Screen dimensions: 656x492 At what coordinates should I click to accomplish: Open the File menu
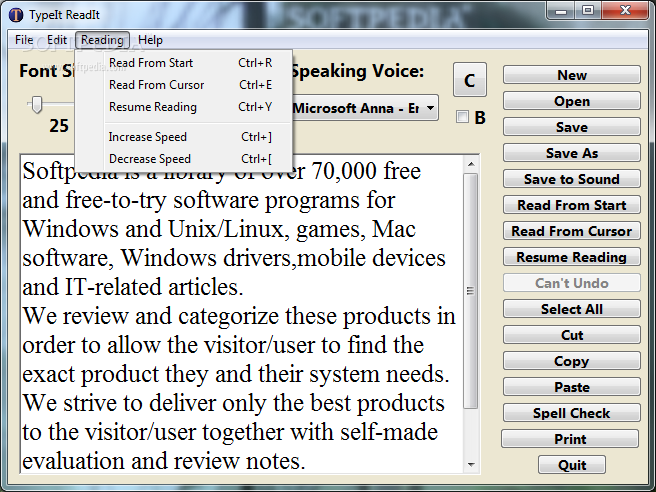24,40
